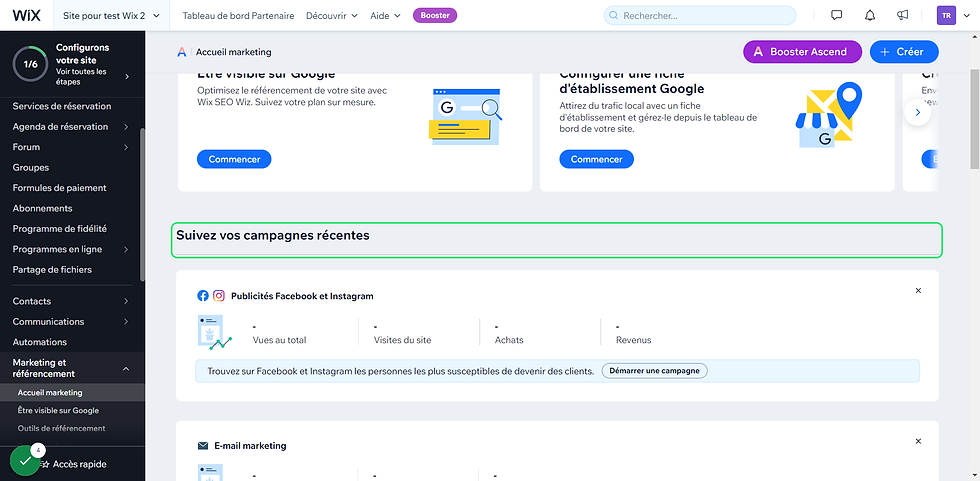Click the ads statistics chart illustration
This screenshot has height=481, width=980.
coord(214,332)
